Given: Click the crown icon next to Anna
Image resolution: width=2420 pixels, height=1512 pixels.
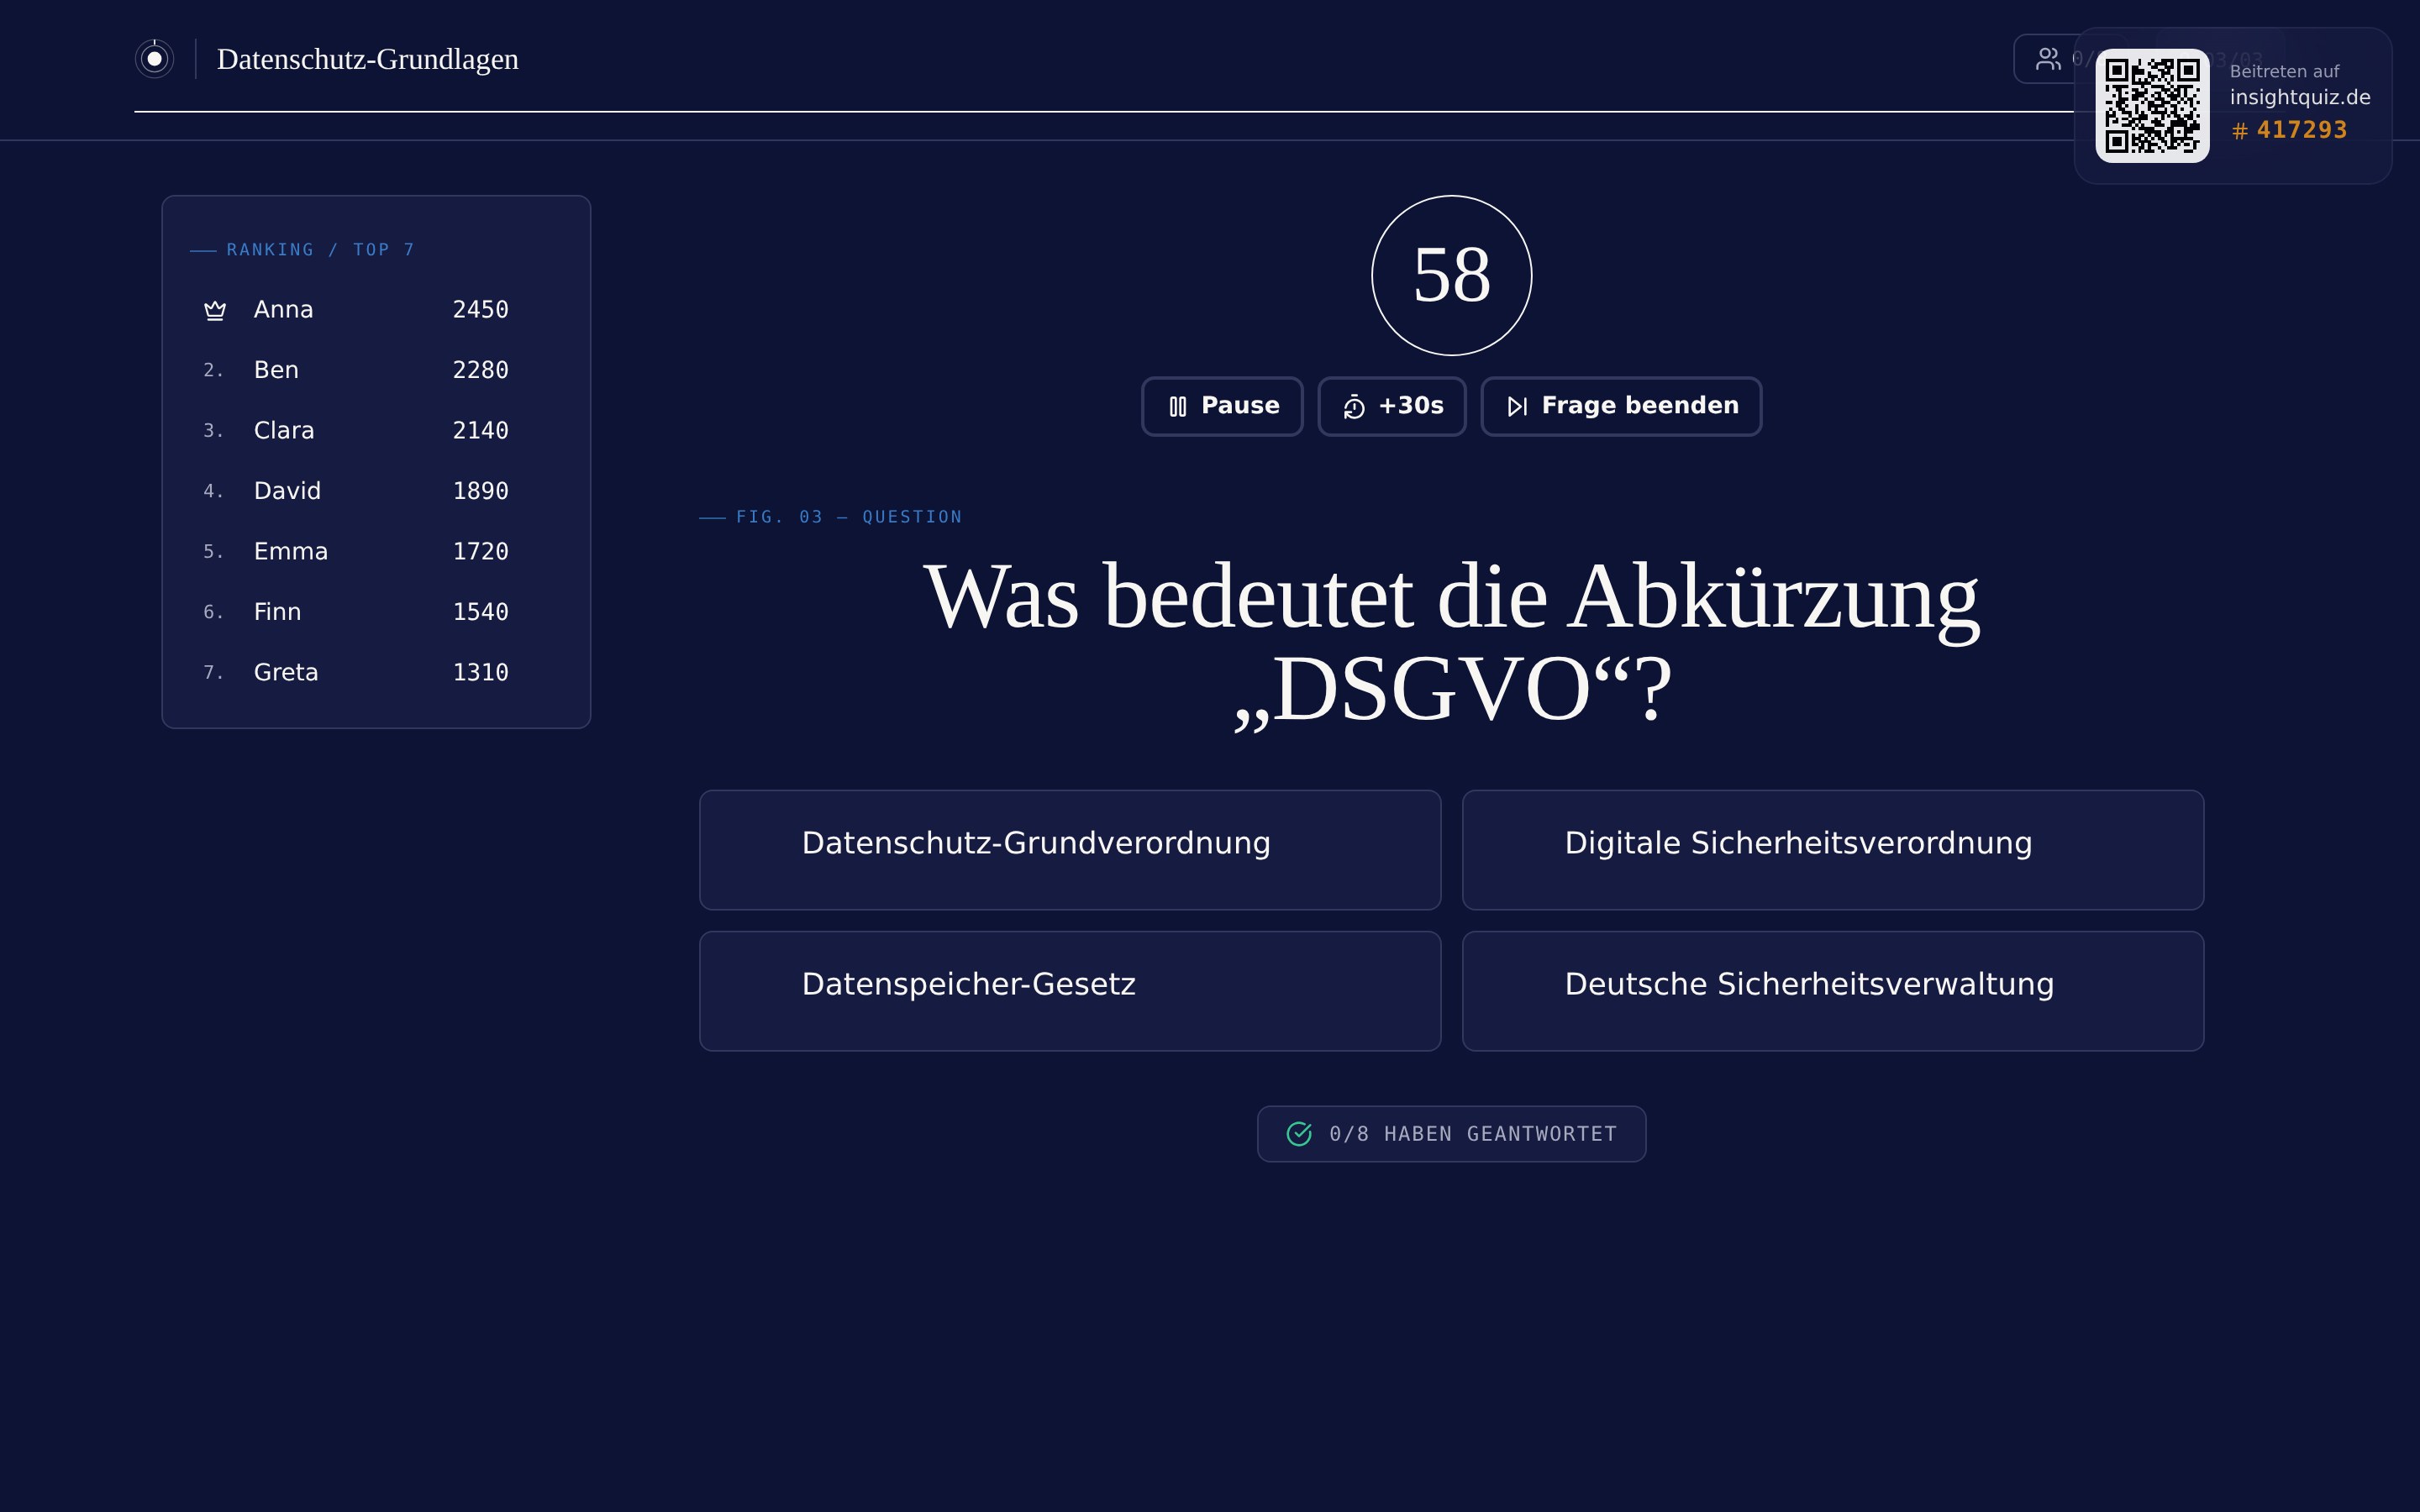Looking at the screenshot, I should click(x=215, y=310).
